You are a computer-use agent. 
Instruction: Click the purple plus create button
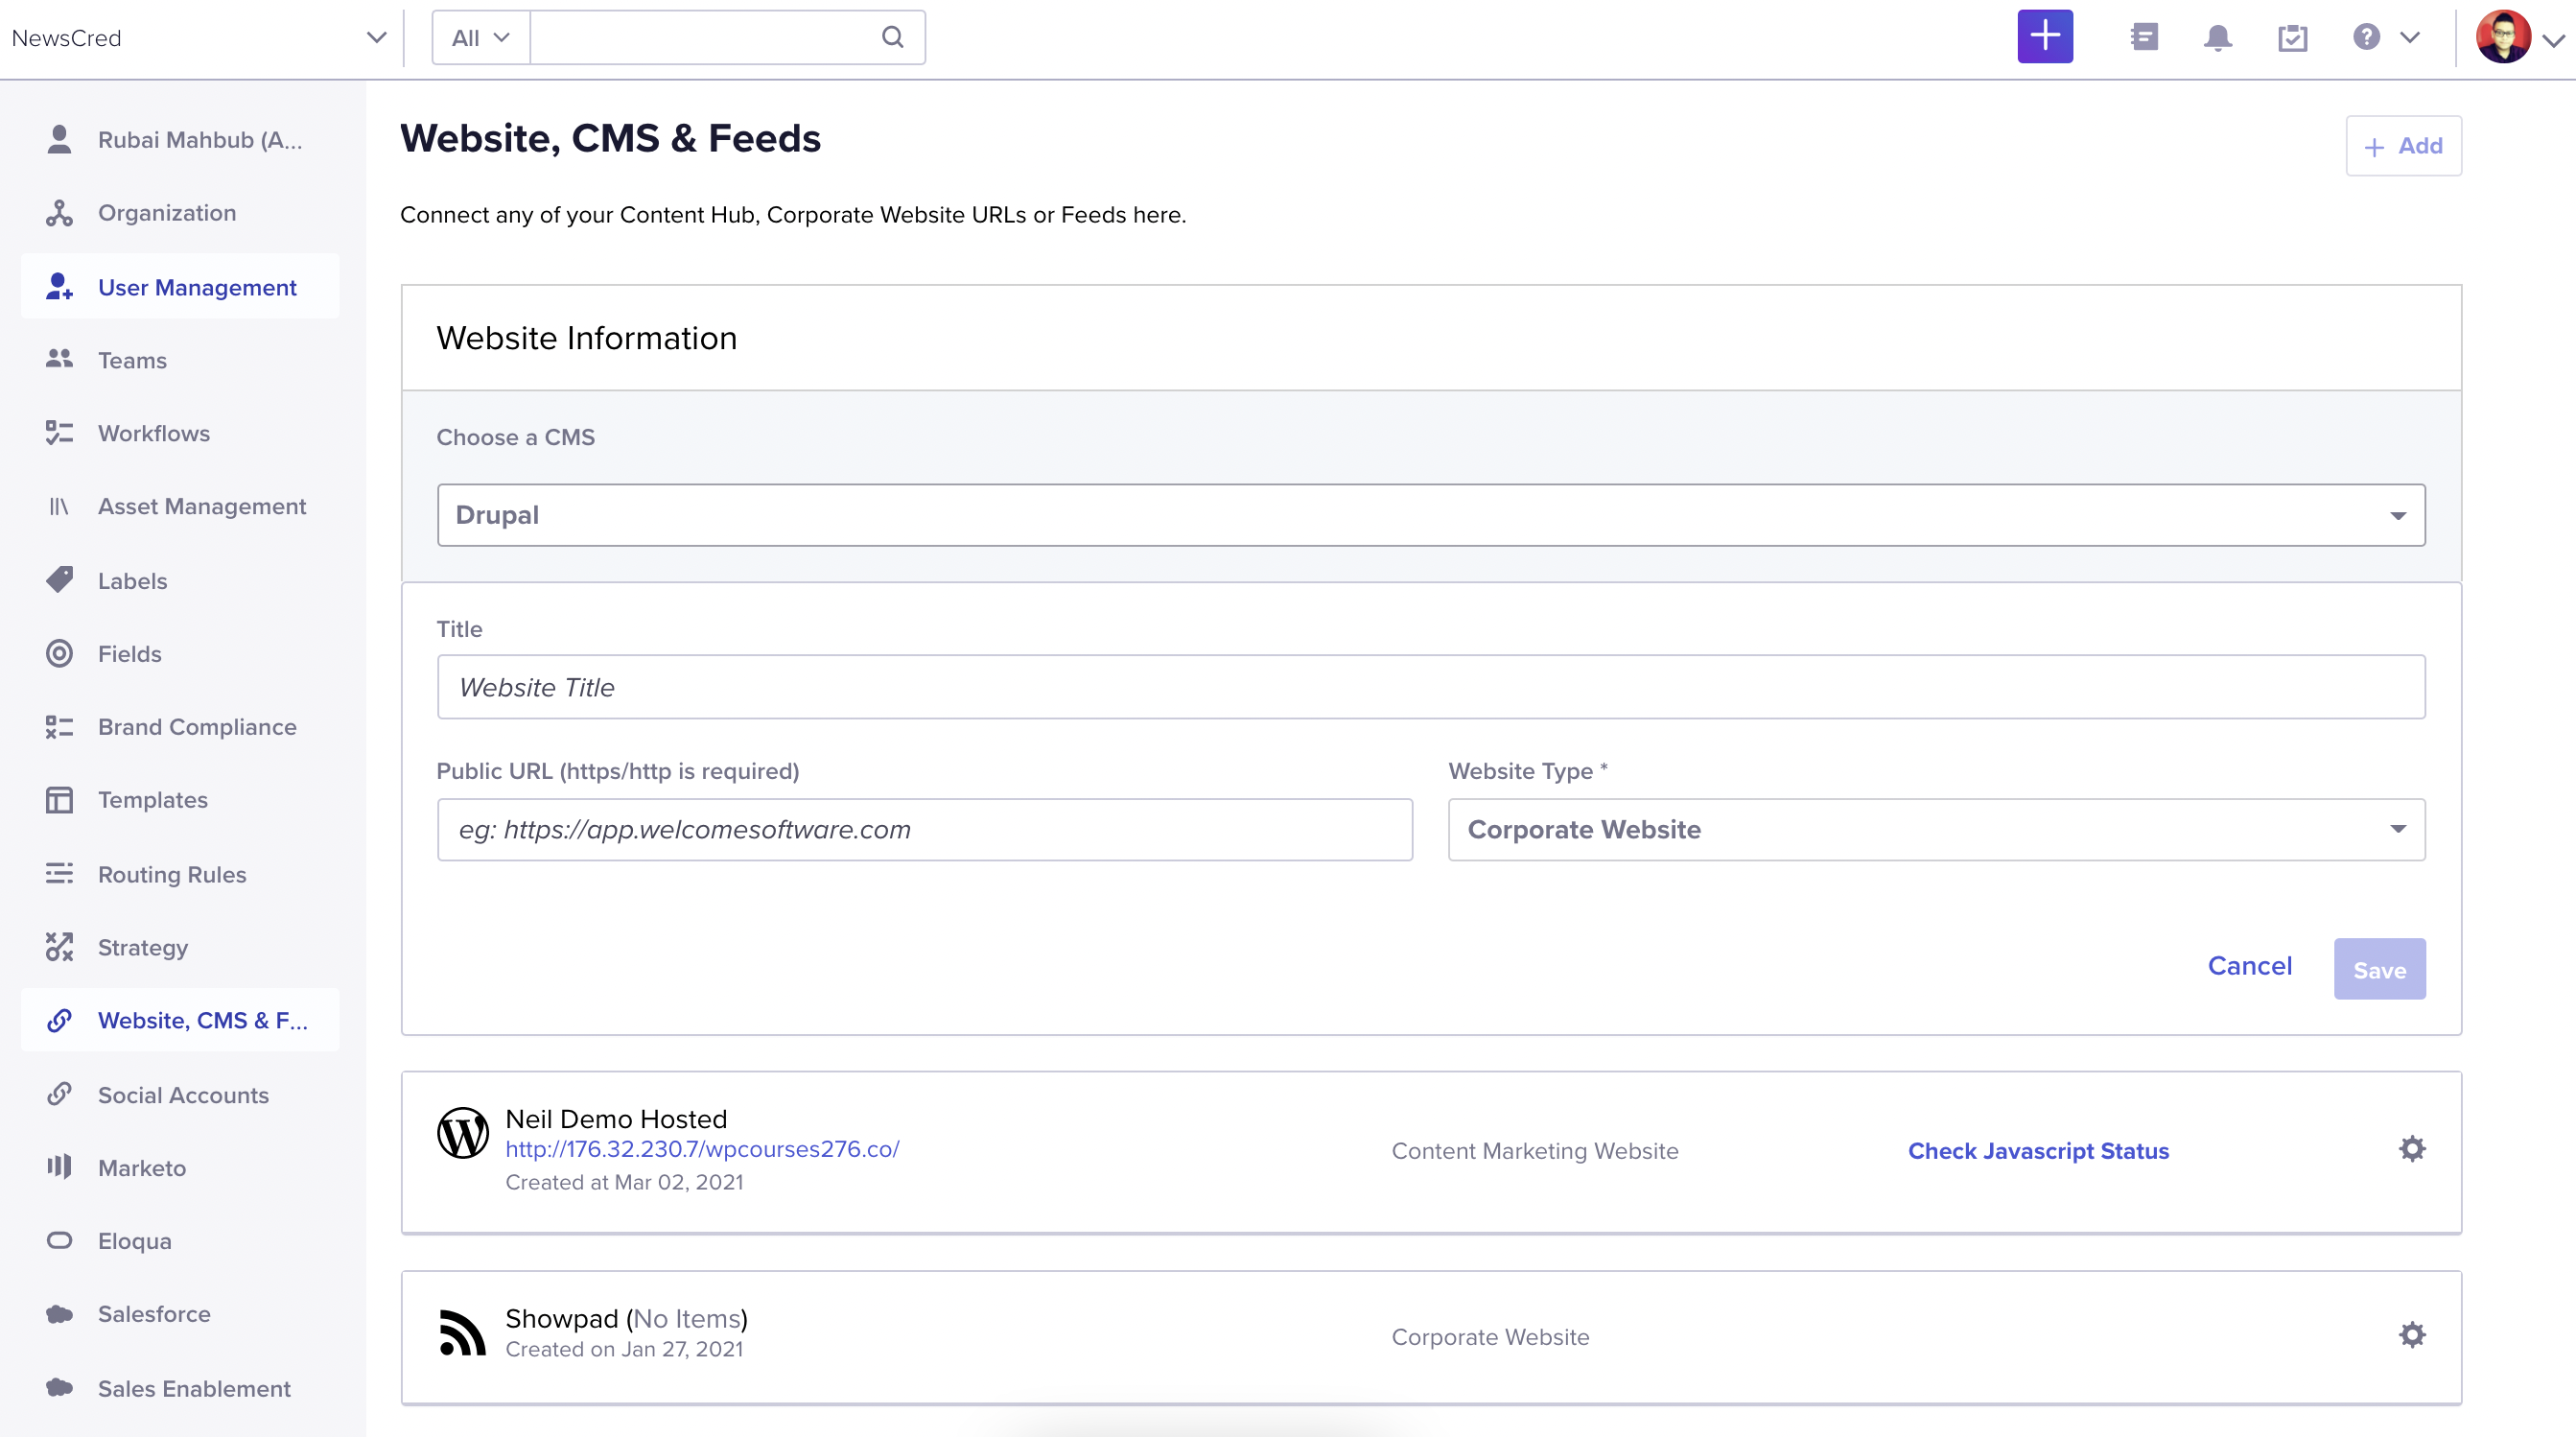pos(2044,37)
